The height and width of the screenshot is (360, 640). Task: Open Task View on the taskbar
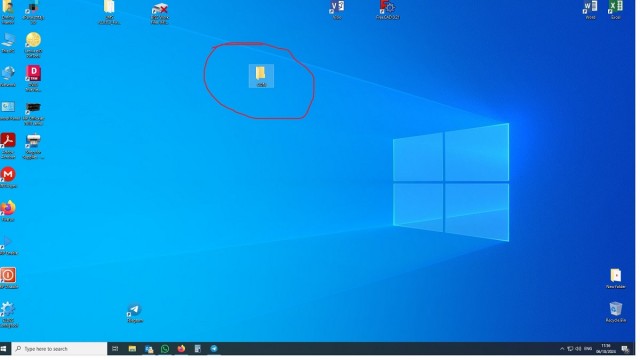coord(115,349)
